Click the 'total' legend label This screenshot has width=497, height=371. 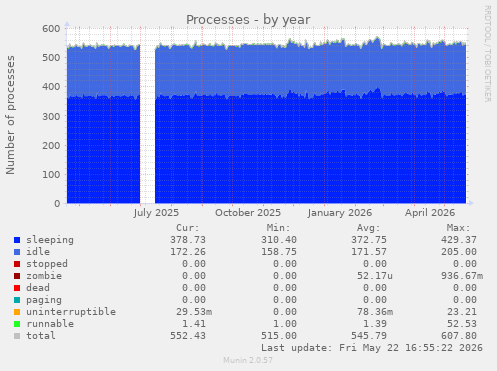click(x=41, y=336)
